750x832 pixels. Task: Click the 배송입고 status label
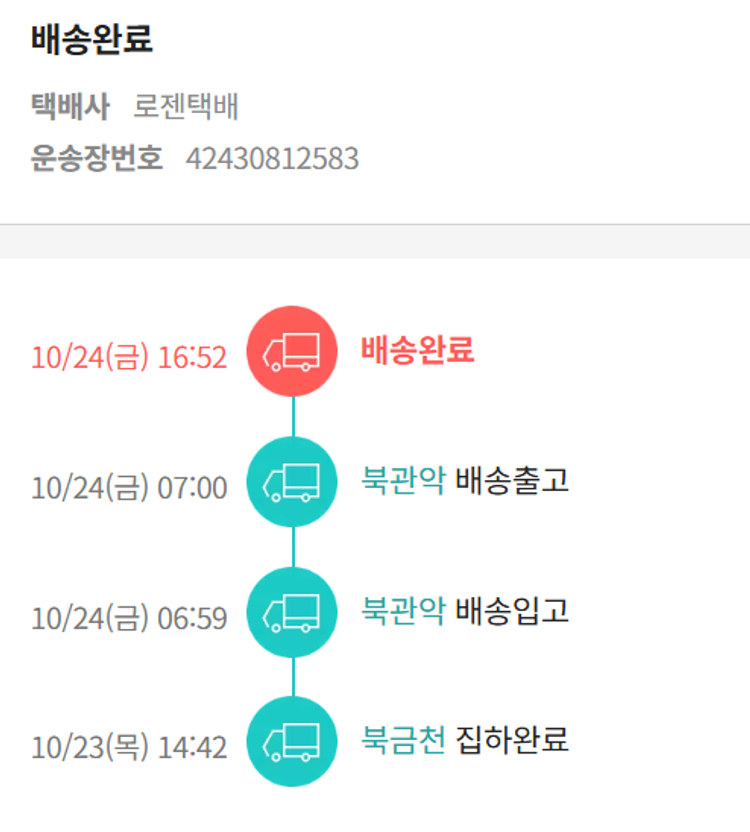pyautogui.click(x=512, y=611)
